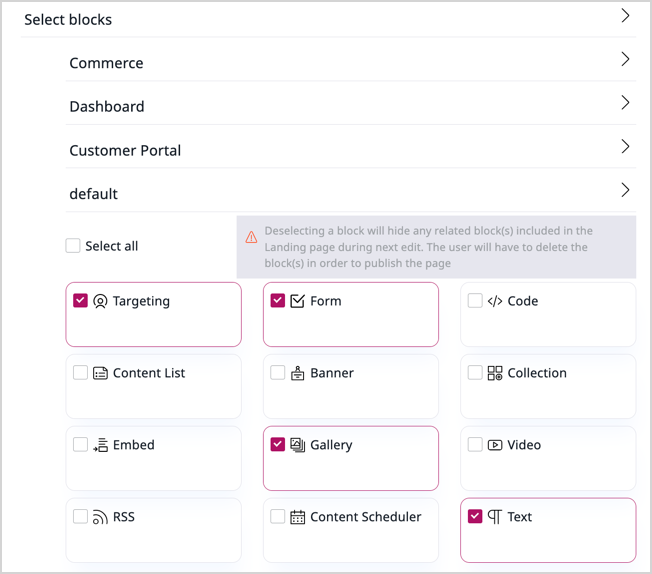This screenshot has width=652, height=574.
Task: Click the Content List icon
Action: point(100,373)
